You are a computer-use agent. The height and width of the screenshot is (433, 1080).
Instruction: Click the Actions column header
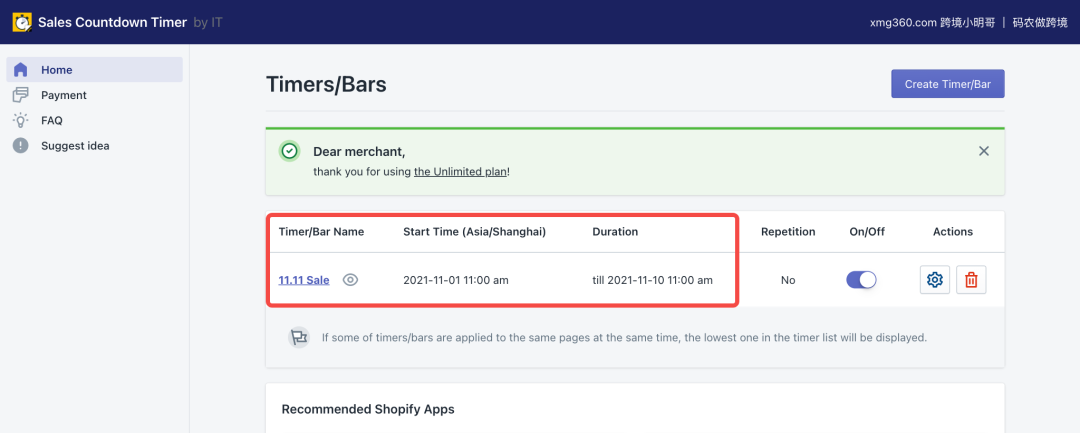click(x=953, y=232)
